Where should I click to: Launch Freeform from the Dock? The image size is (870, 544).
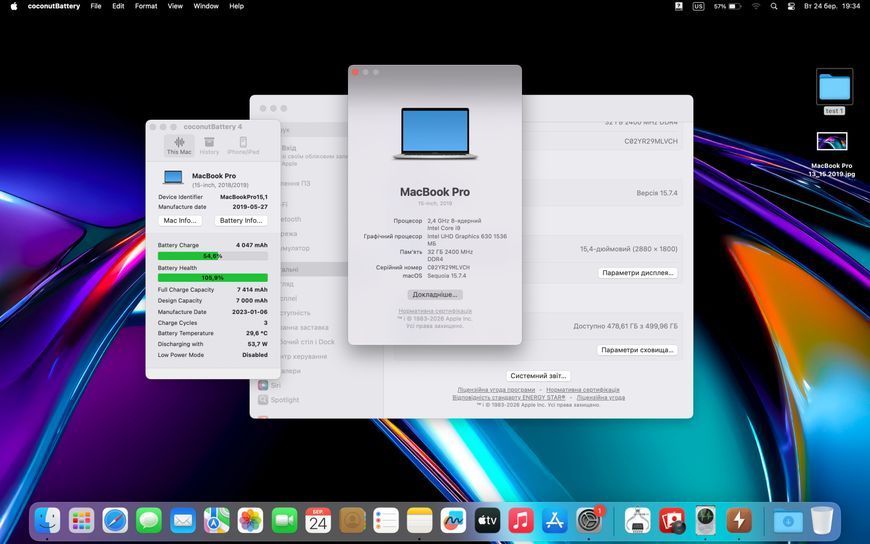tap(453, 521)
